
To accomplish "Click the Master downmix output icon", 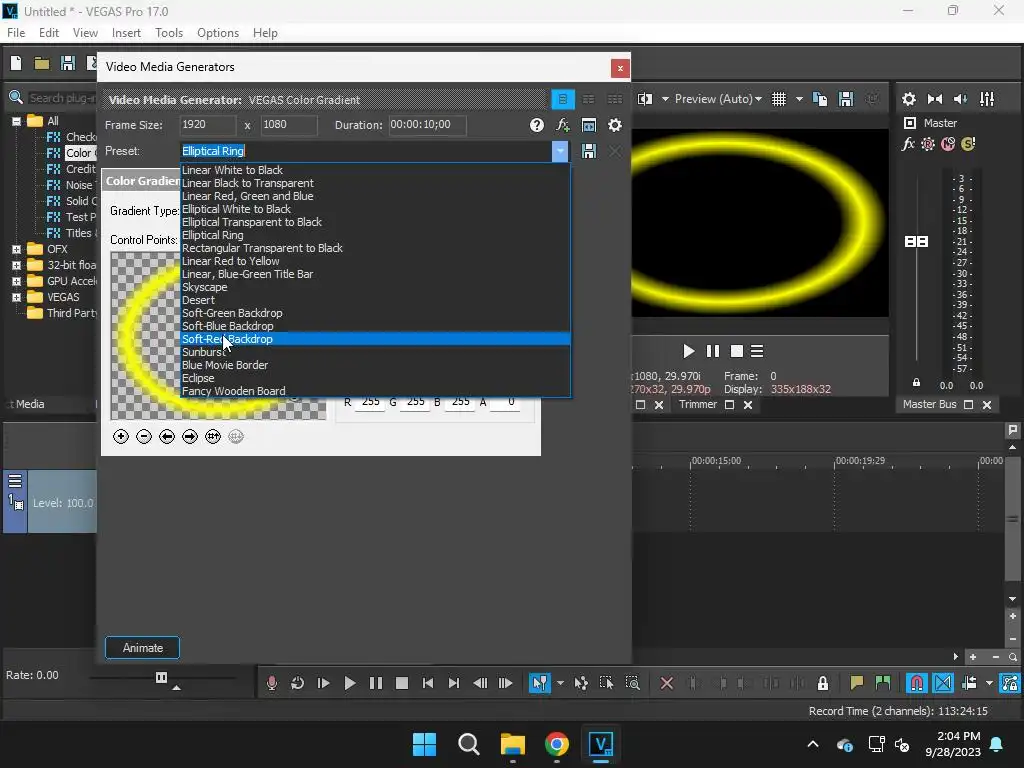I will [935, 99].
